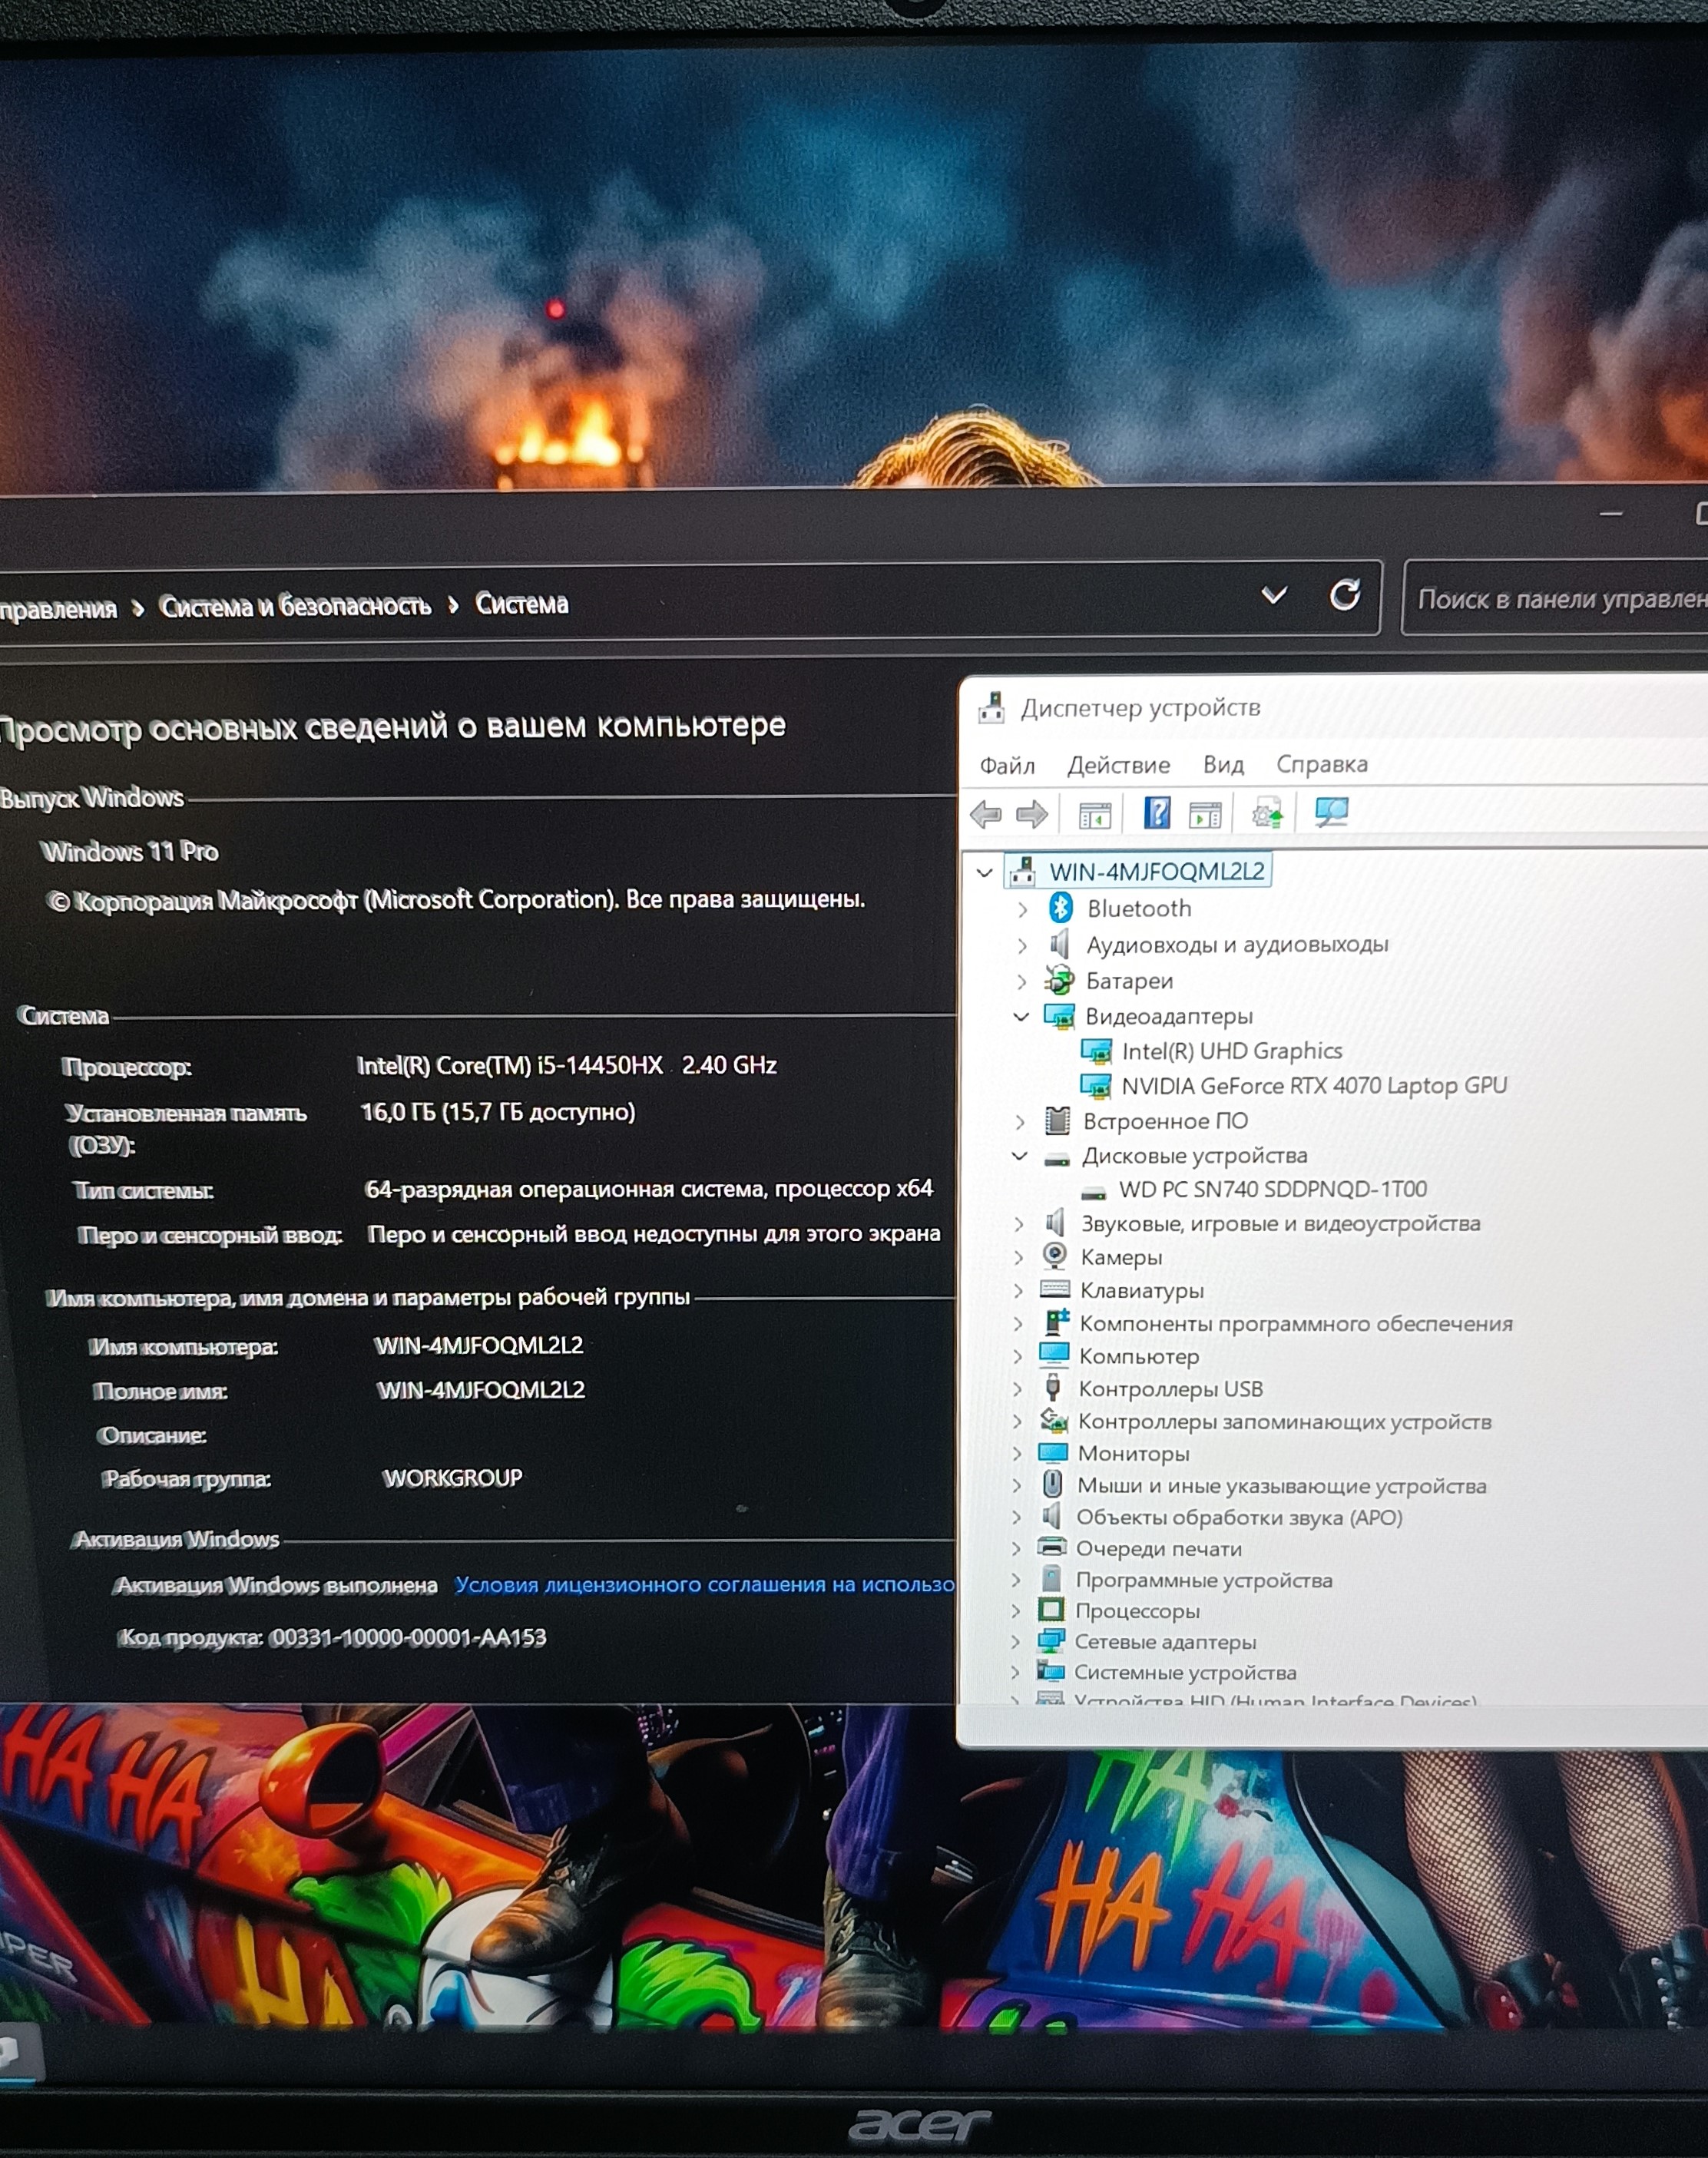Viewport: 1708px width, 2158px height.
Task: Collapse the root computer node in Device Manager
Action: click(x=985, y=872)
